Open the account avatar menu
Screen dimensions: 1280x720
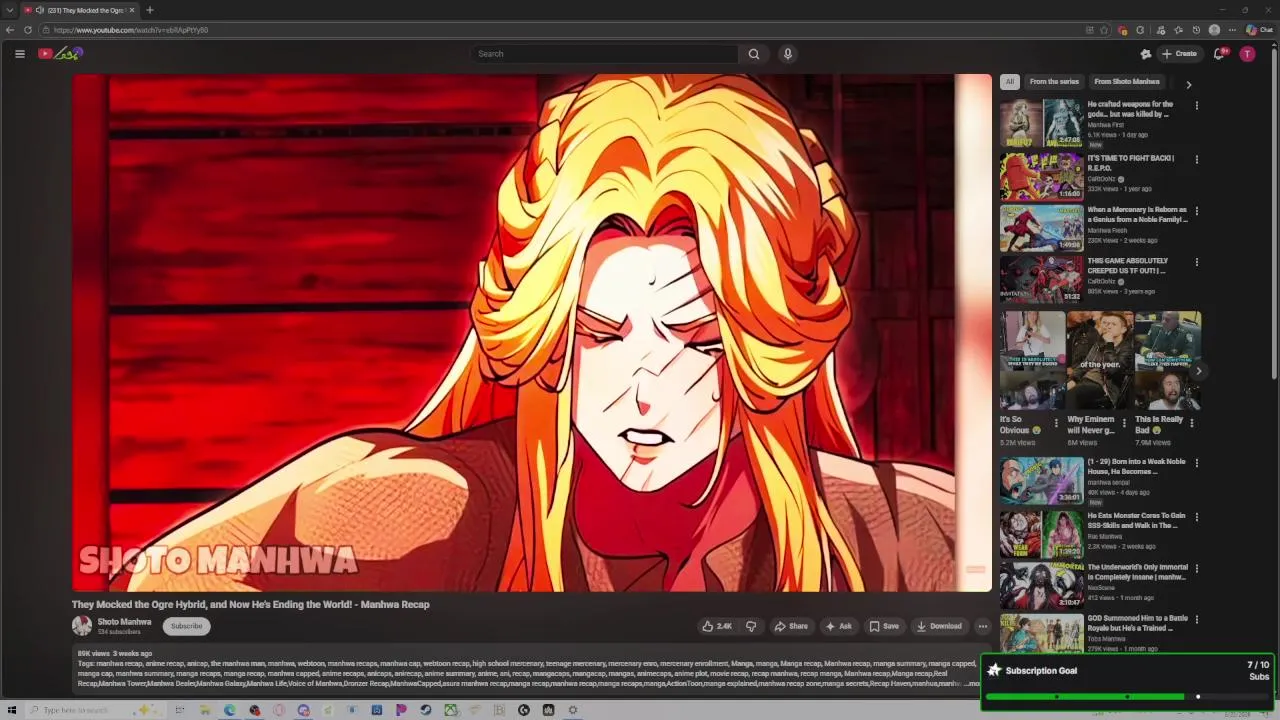click(x=1247, y=54)
